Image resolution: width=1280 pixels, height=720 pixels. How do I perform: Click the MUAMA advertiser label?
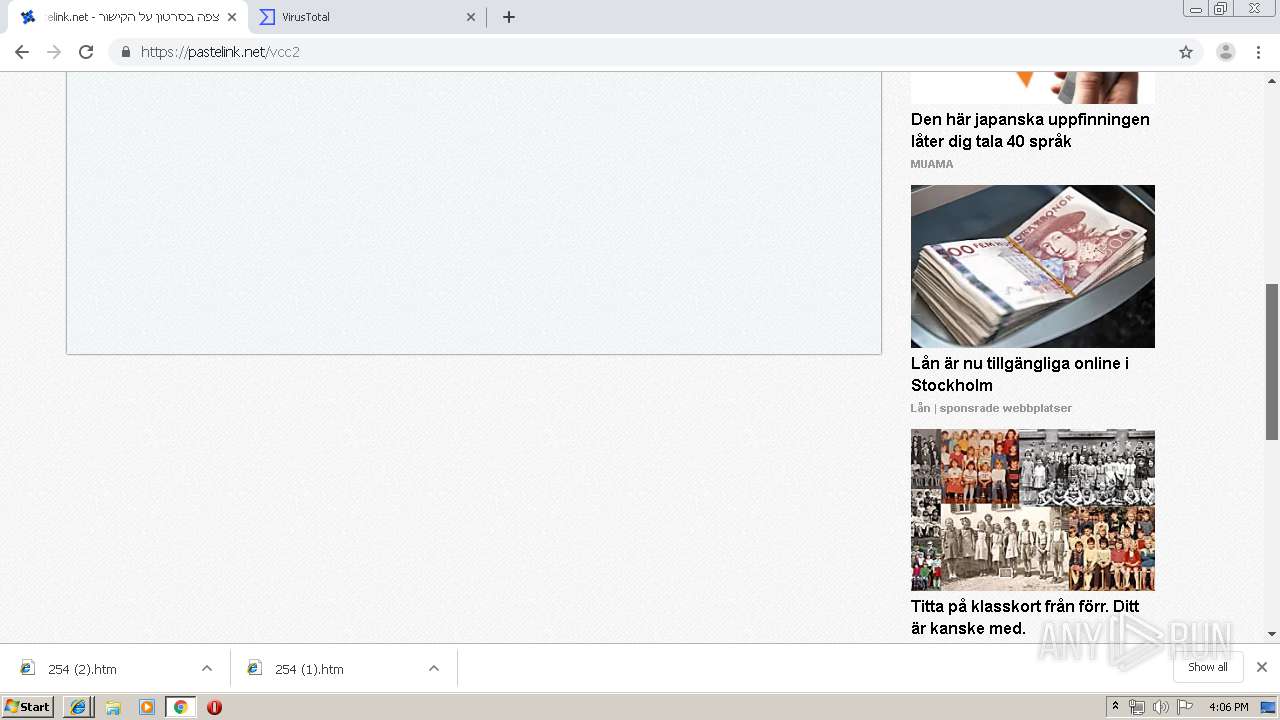click(x=932, y=164)
